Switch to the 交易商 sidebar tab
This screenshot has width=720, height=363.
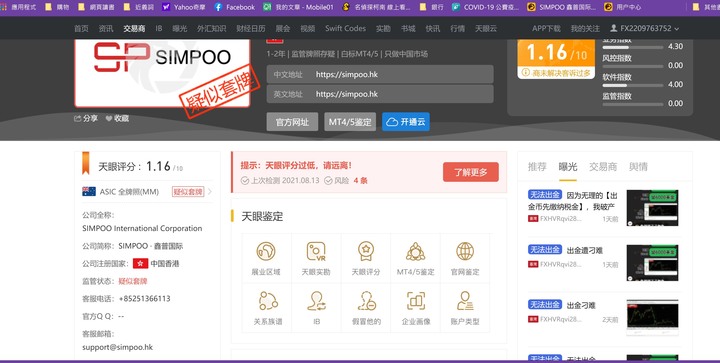coord(603,167)
